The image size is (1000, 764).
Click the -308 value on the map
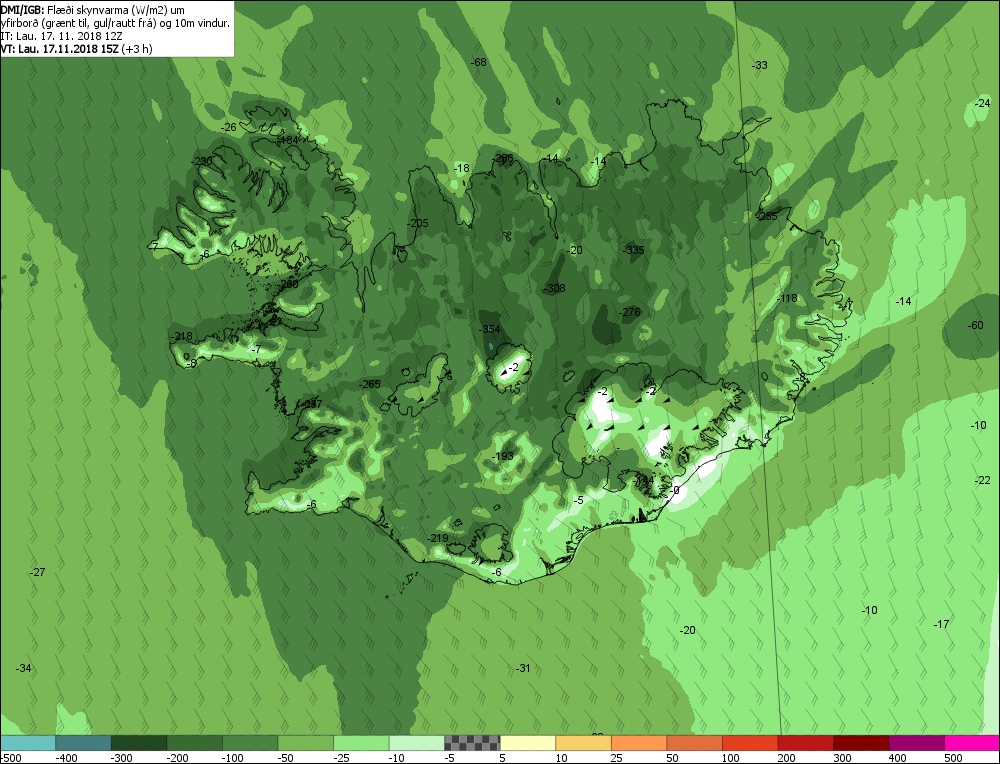[555, 288]
